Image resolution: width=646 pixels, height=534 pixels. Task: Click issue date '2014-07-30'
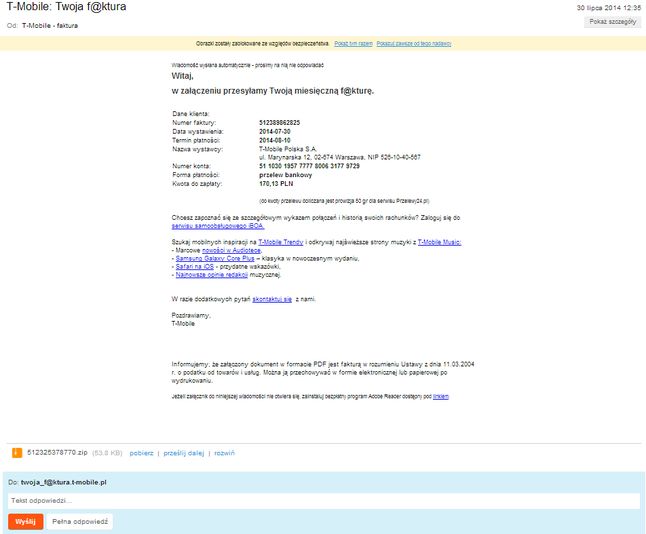pos(274,131)
